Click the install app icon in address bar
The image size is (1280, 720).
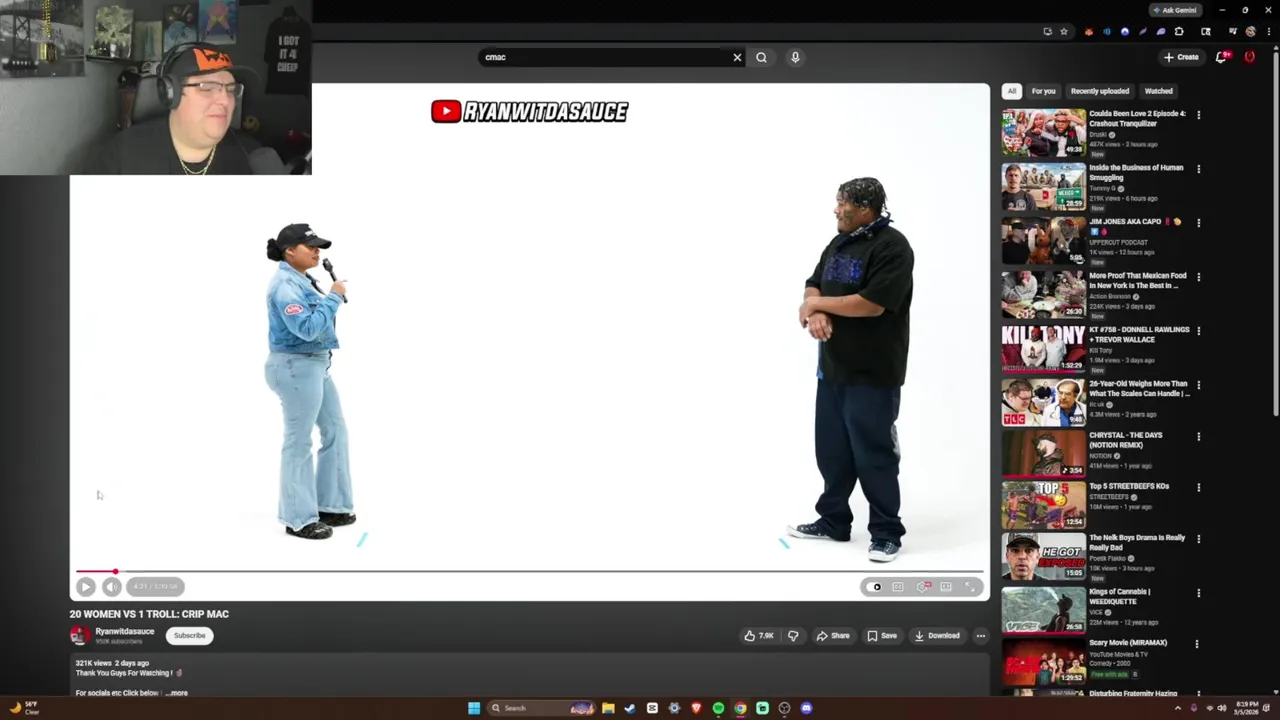[x=1047, y=31]
